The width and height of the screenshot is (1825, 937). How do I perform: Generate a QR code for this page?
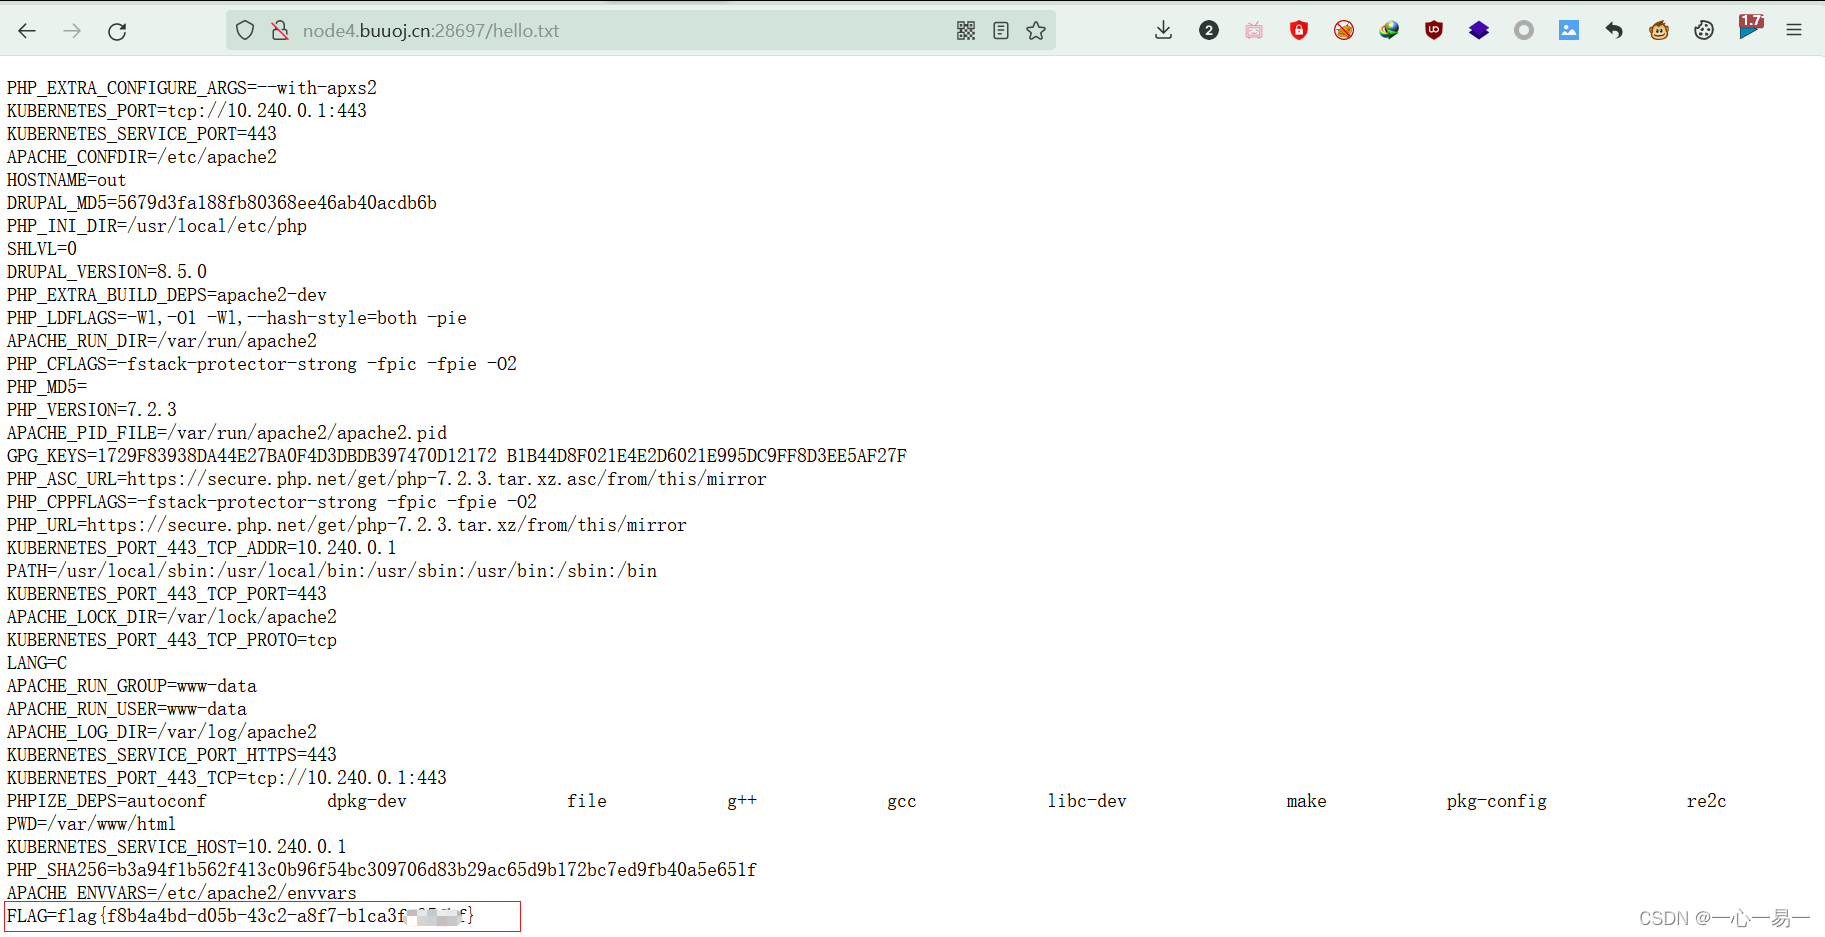(966, 31)
